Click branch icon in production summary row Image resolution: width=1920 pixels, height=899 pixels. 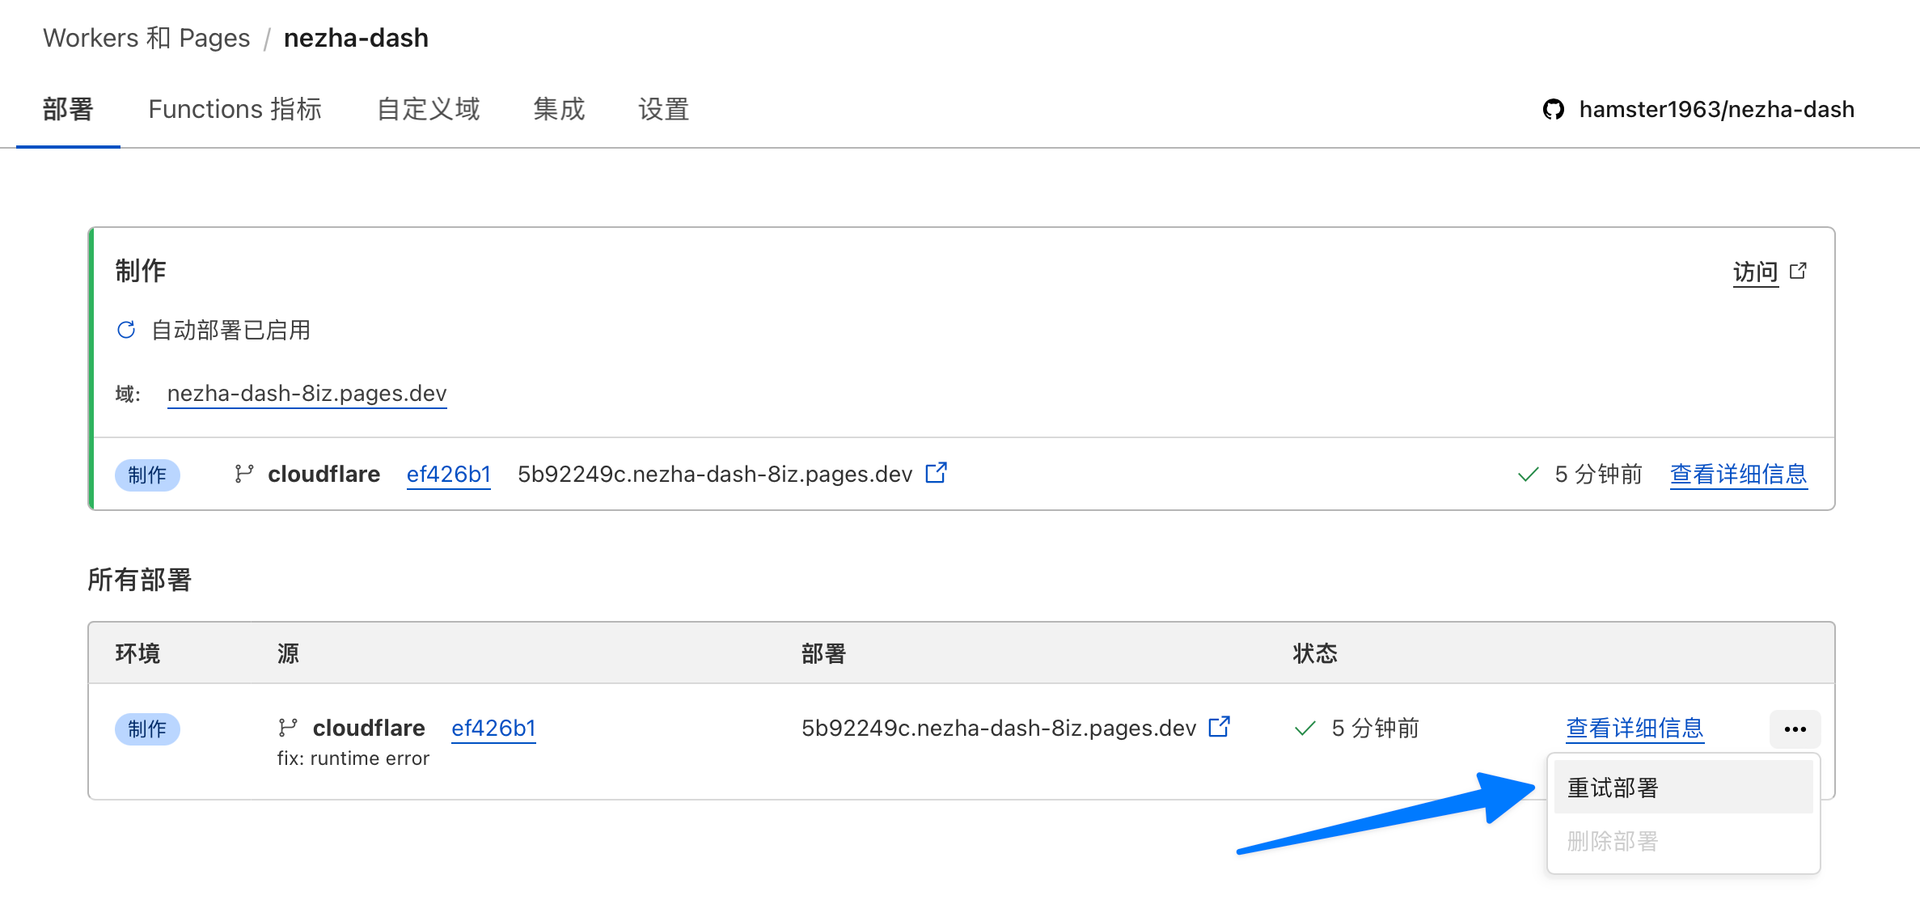(243, 474)
